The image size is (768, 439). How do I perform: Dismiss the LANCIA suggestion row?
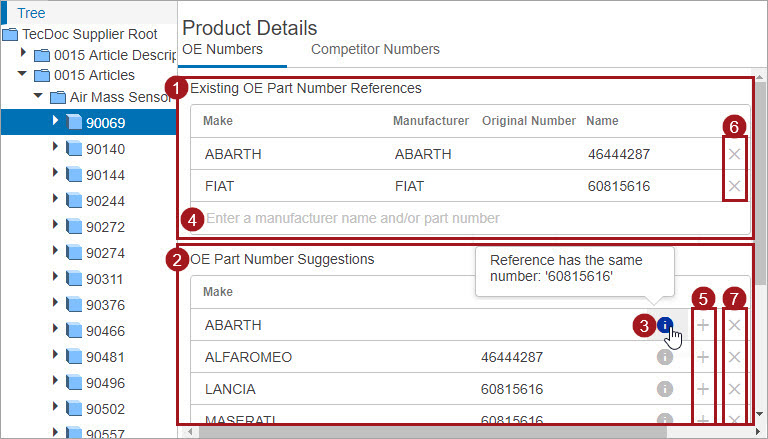(x=734, y=389)
